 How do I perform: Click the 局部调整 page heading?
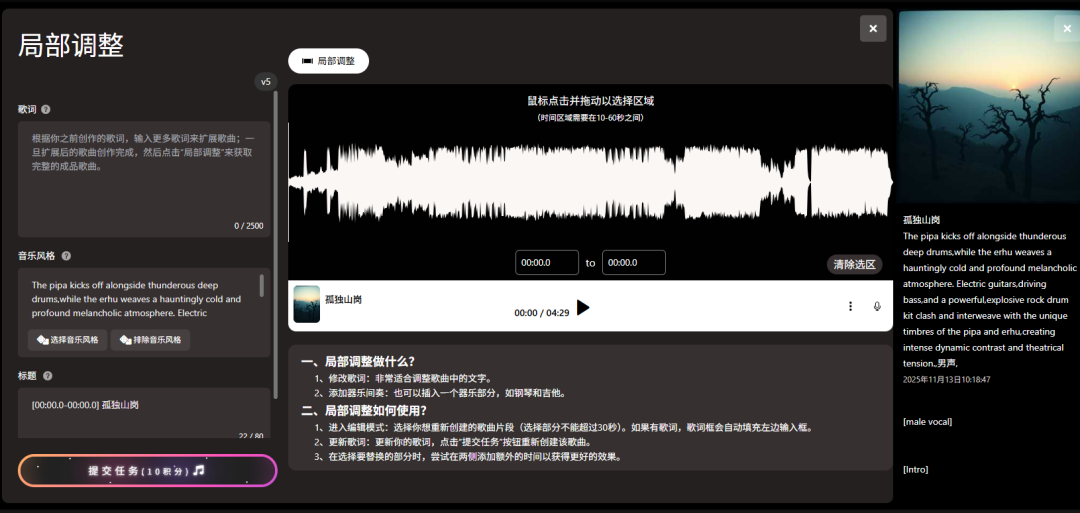(x=71, y=46)
